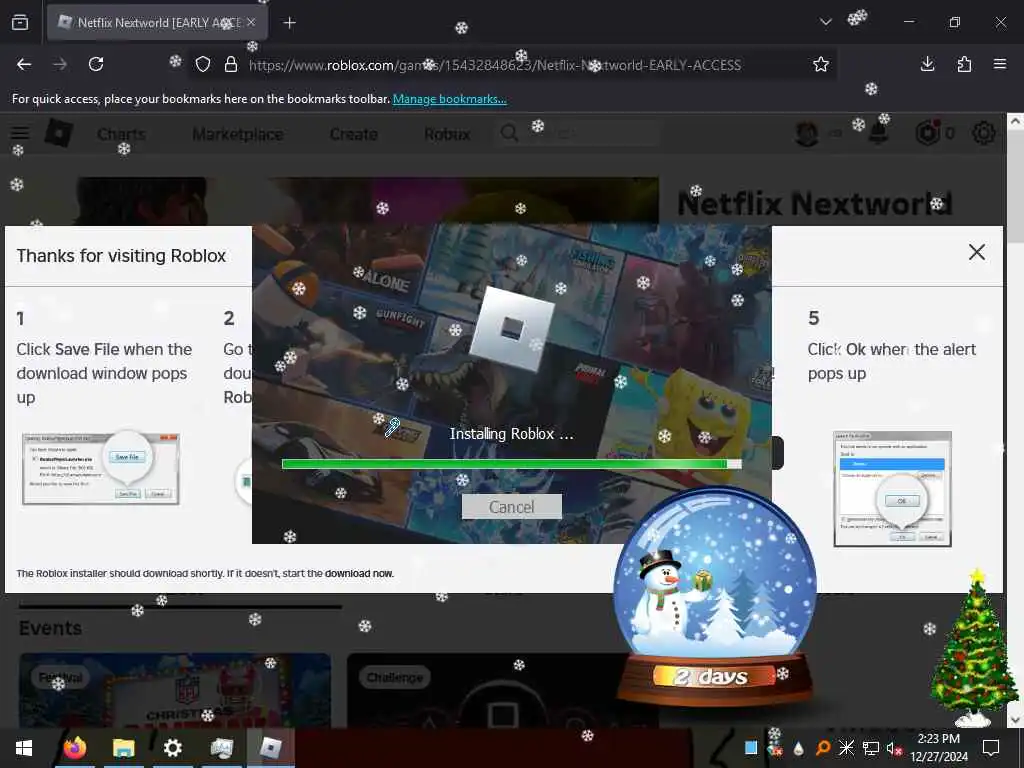Open the Roblox hamburger navigation menu
This screenshot has width=1024, height=768.
(x=20, y=133)
